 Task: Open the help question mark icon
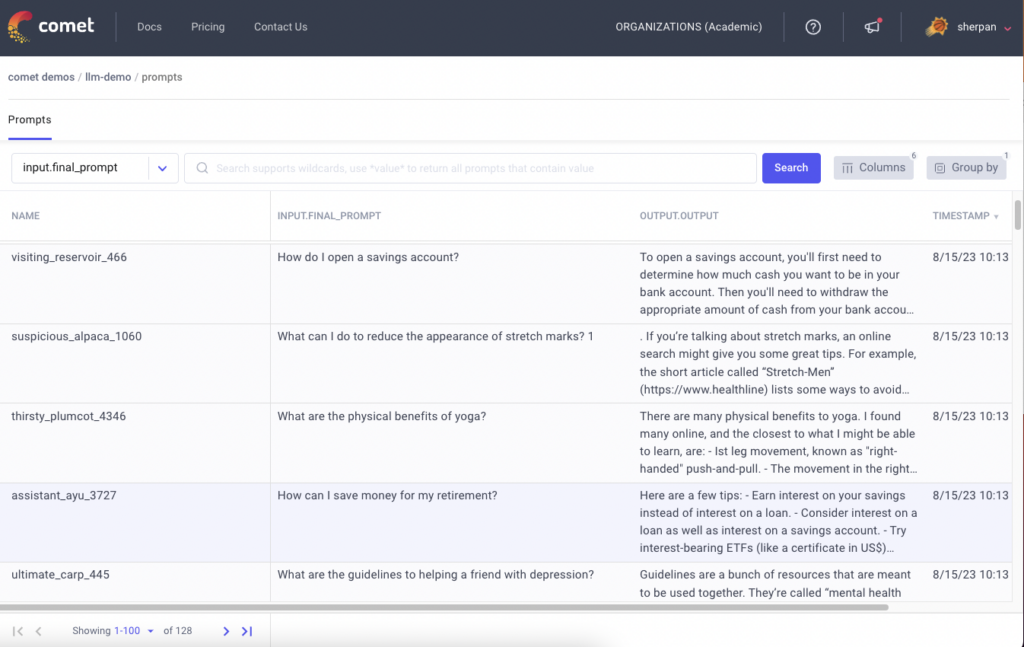point(813,27)
